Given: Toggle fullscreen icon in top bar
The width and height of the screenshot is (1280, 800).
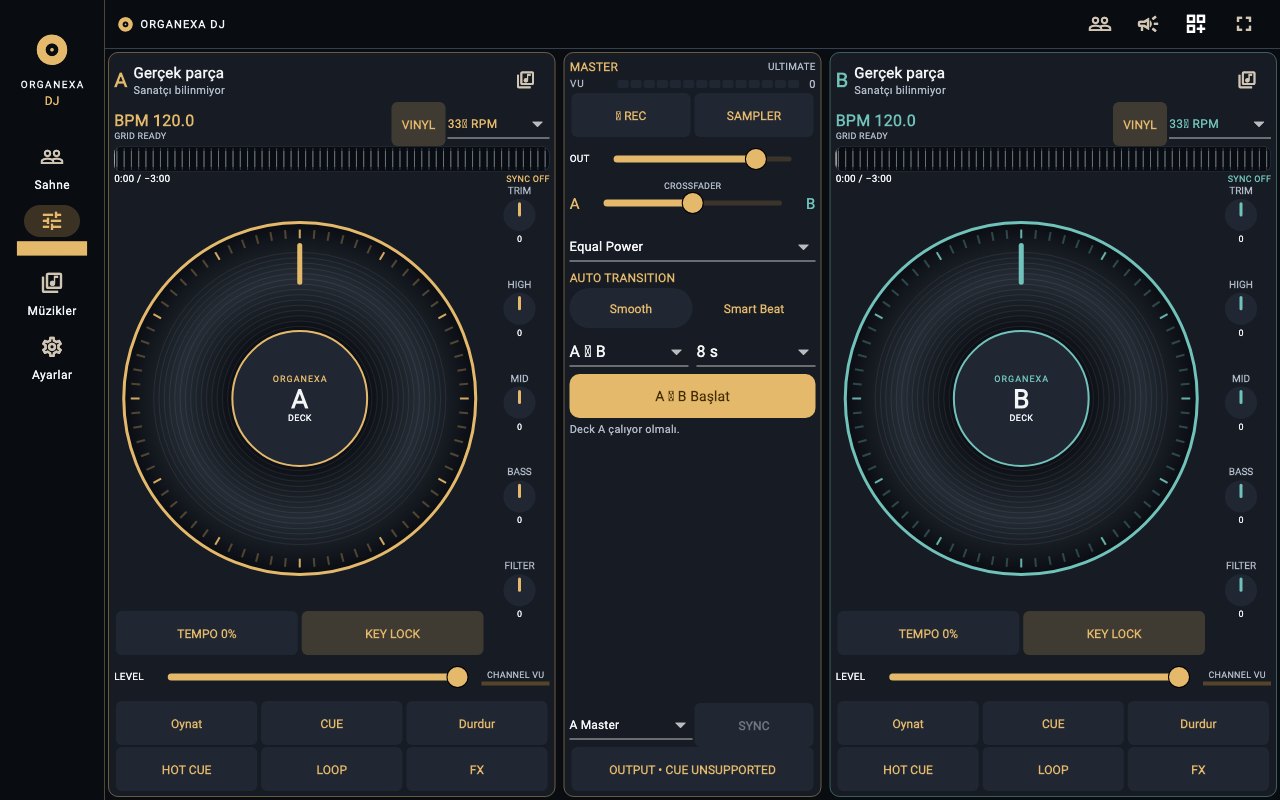Looking at the screenshot, I should 1244,24.
